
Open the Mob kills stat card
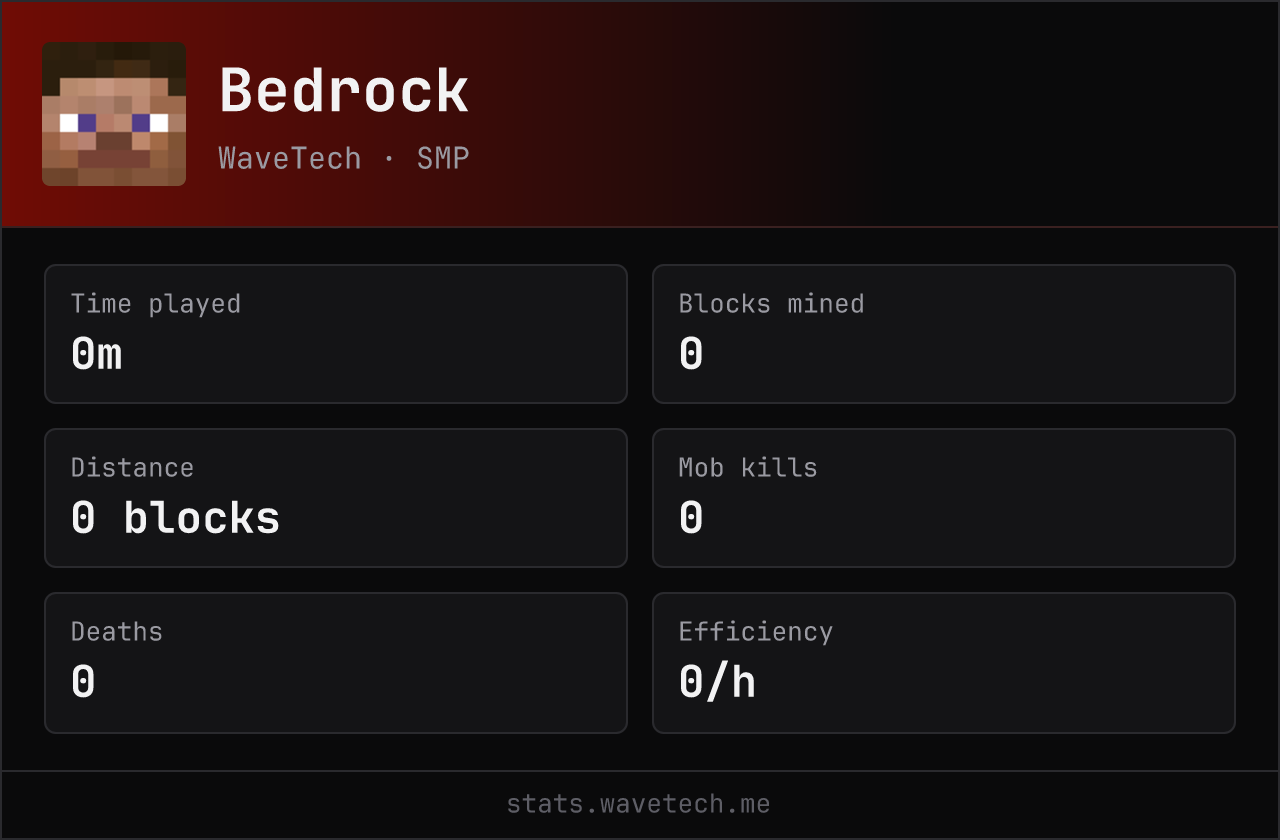pos(944,498)
